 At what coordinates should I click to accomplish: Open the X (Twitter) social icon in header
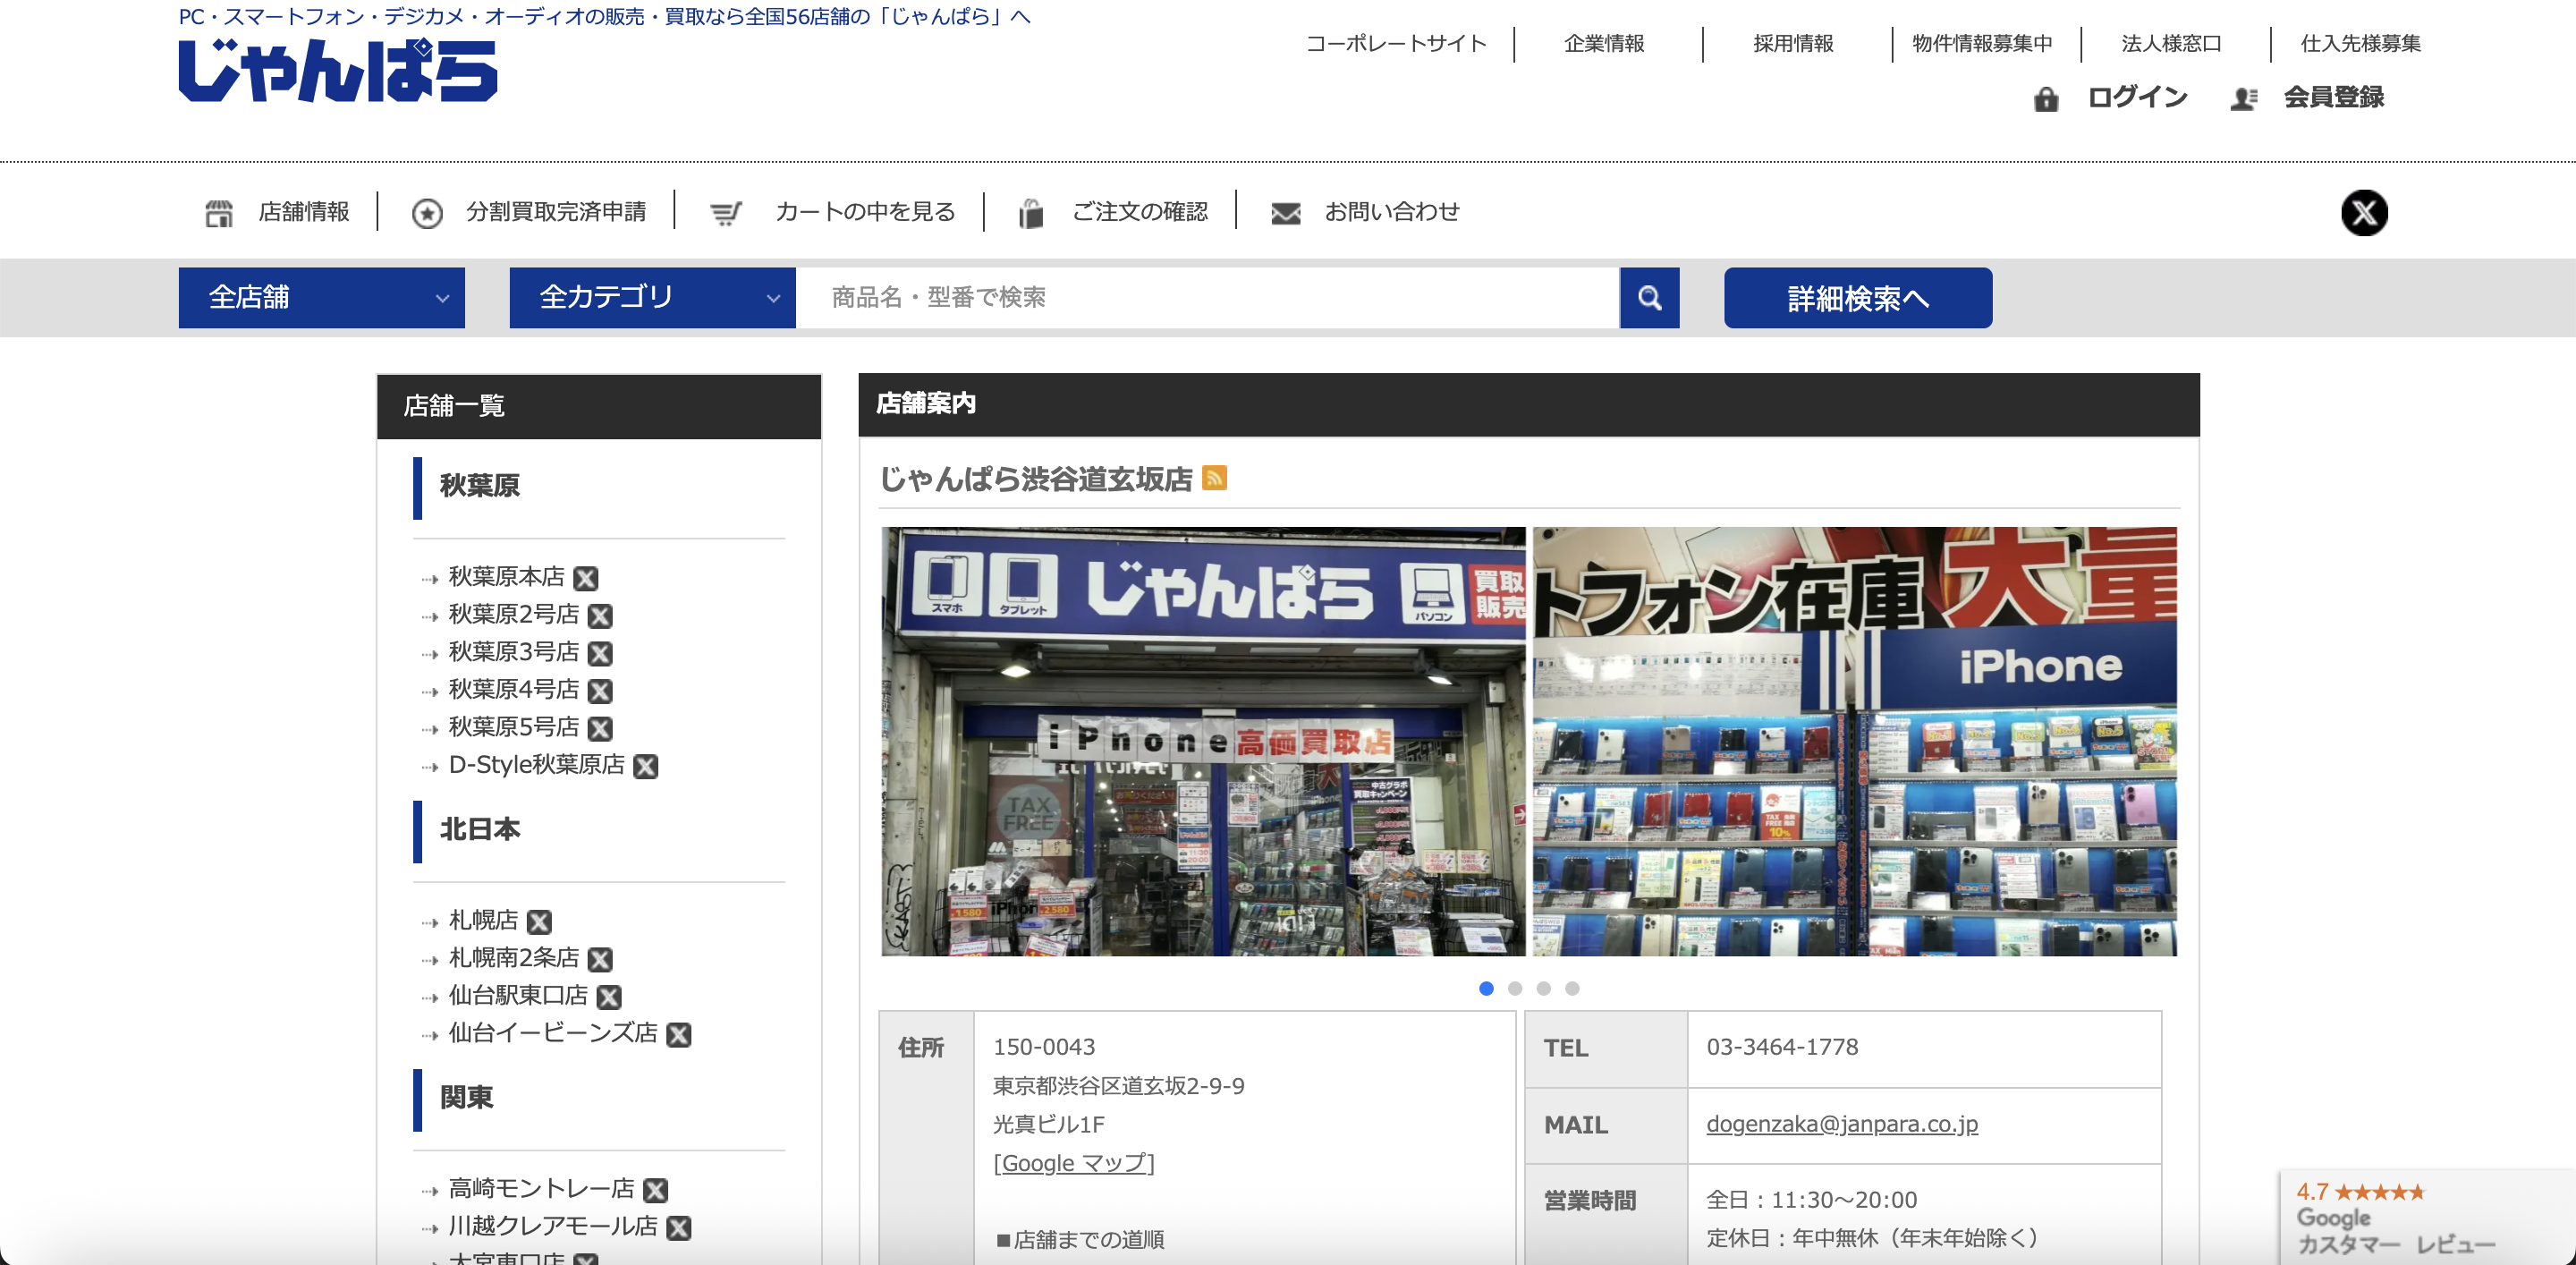[x=2363, y=212]
